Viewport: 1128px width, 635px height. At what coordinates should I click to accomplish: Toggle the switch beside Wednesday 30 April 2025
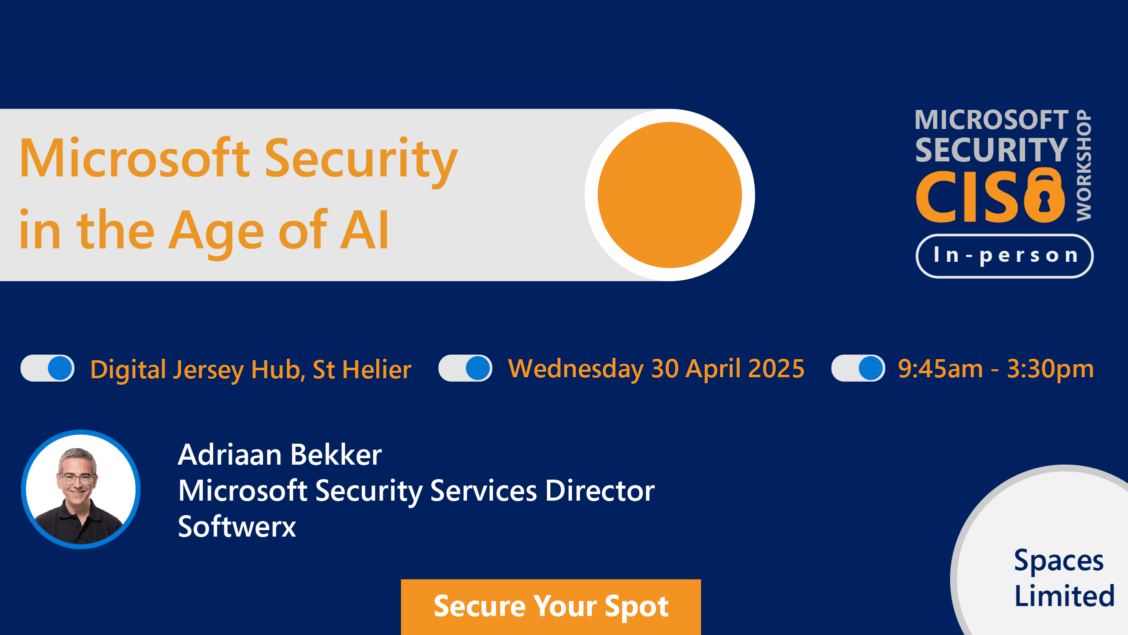click(465, 368)
